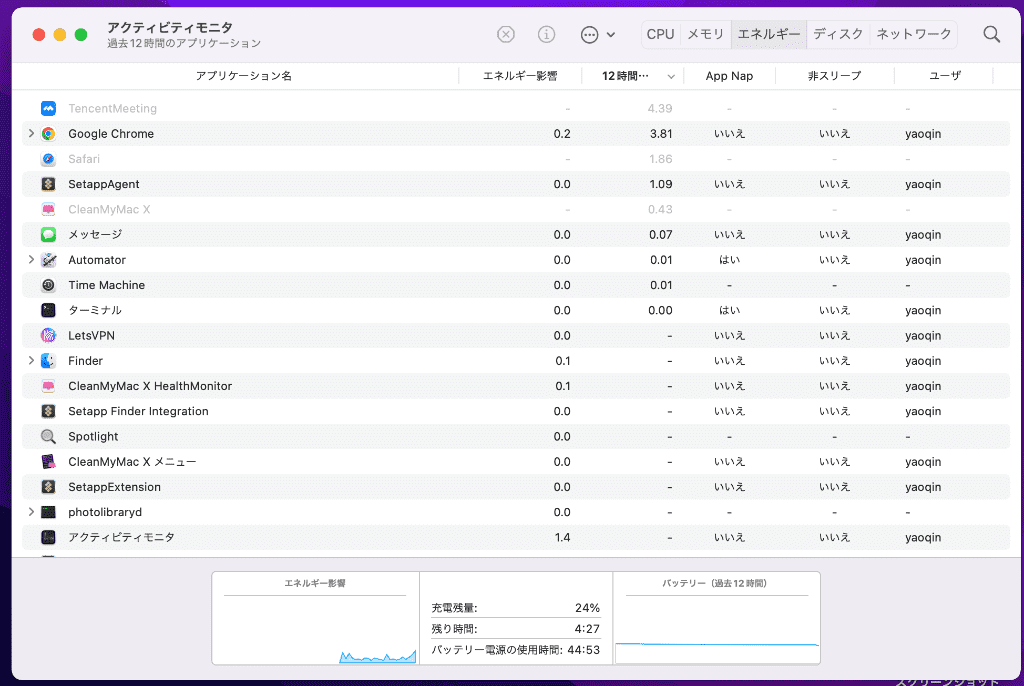1024x686 pixels.
Task: Click Automator's はい App Nap cell
Action: (729, 260)
